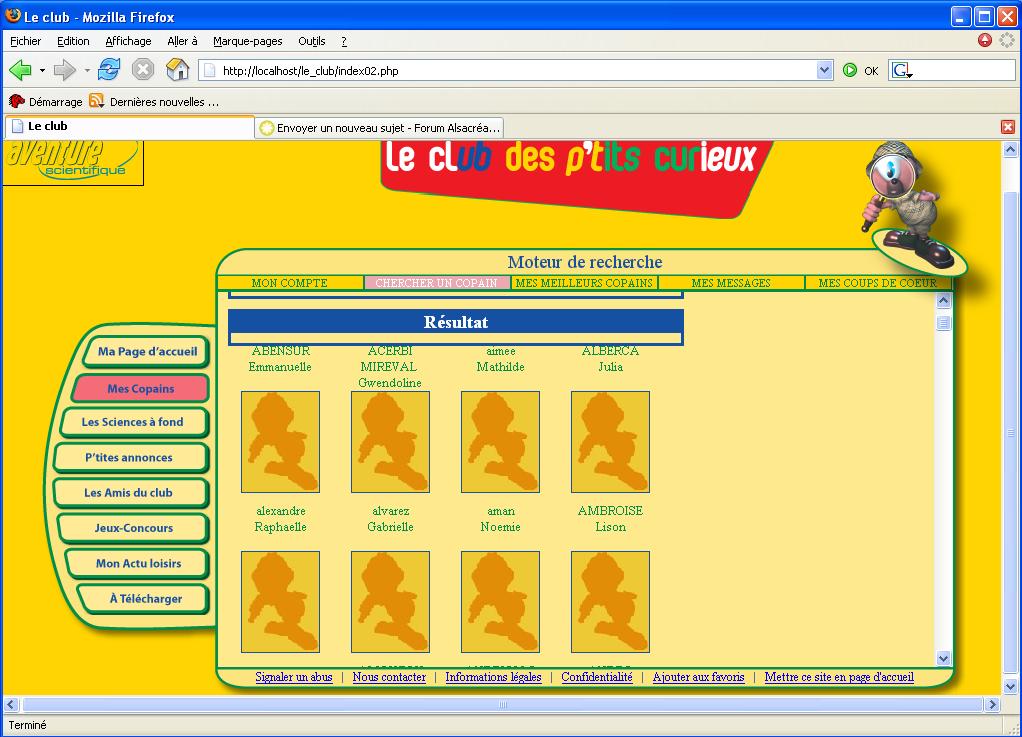1022x737 pixels.
Task: Click the Forward navigation arrow
Action: tap(64, 70)
